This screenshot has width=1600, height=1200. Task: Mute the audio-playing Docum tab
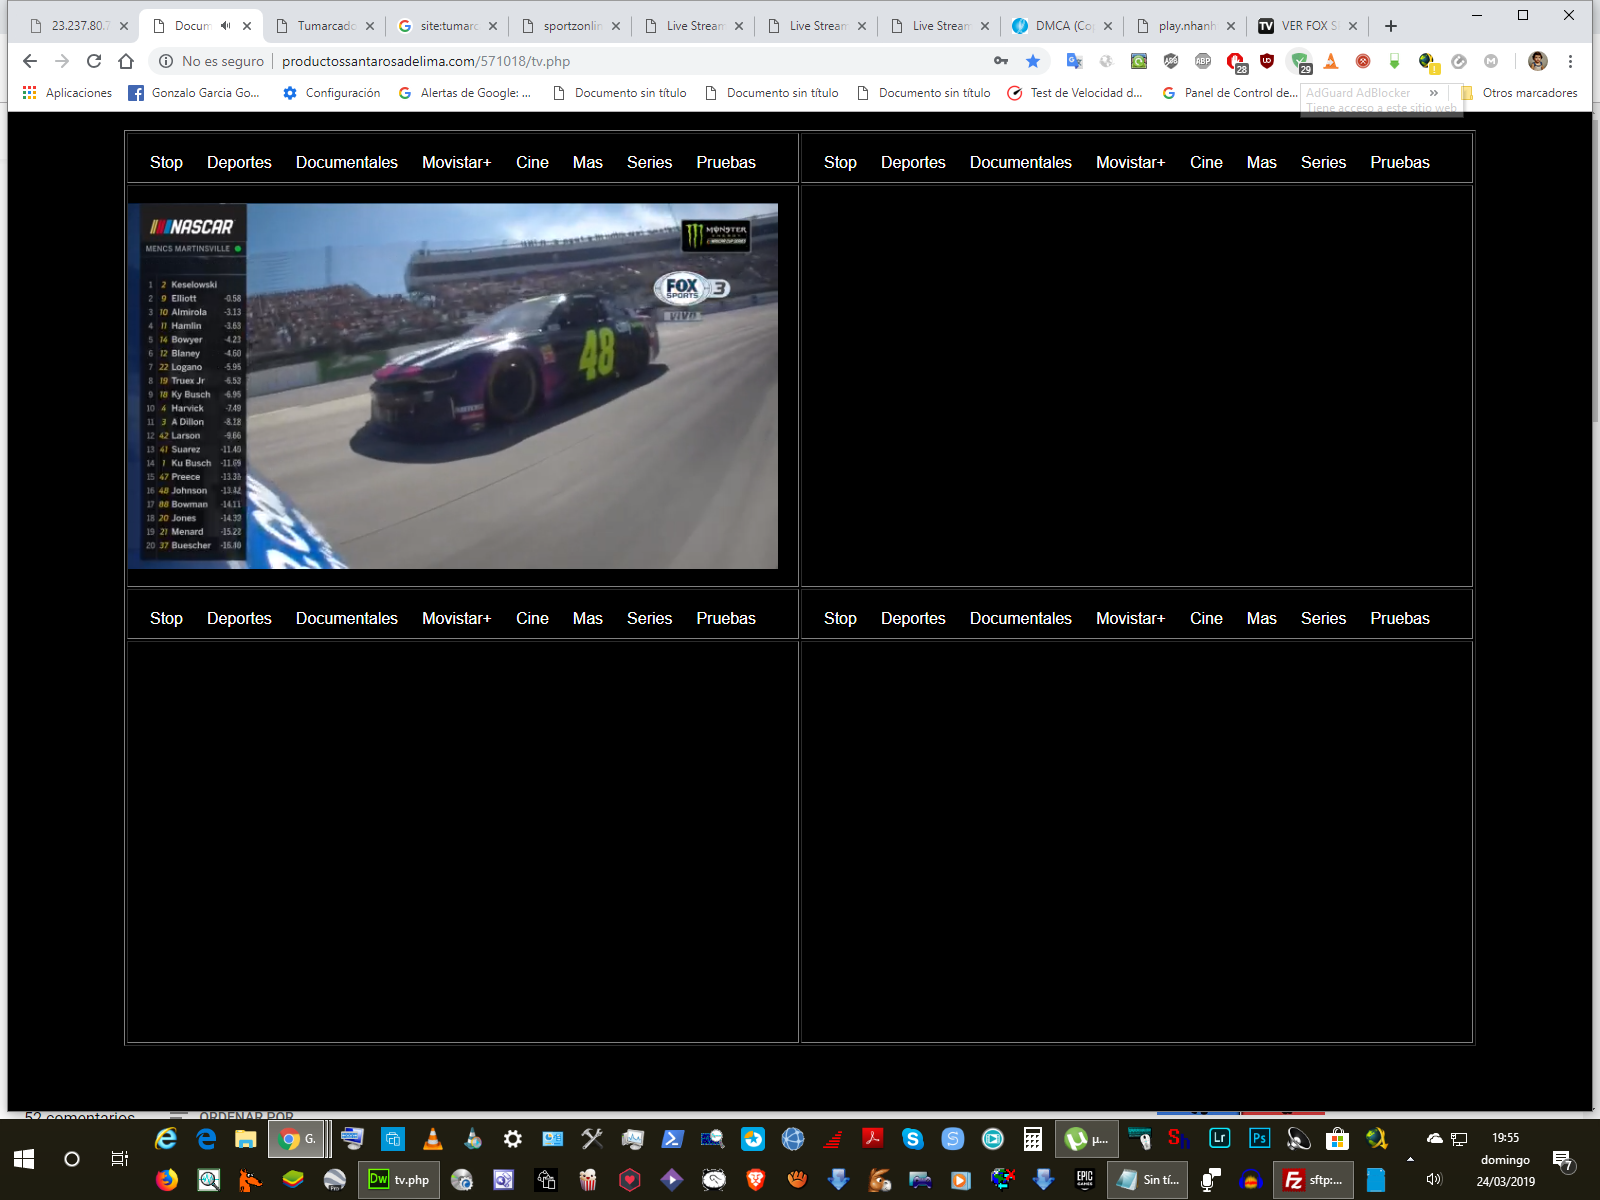click(x=226, y=26)
